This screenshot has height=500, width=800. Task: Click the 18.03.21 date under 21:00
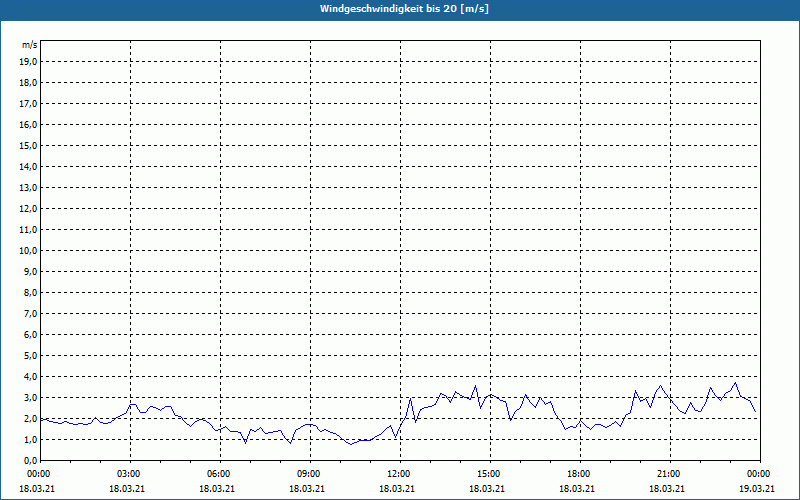(667, 488)
